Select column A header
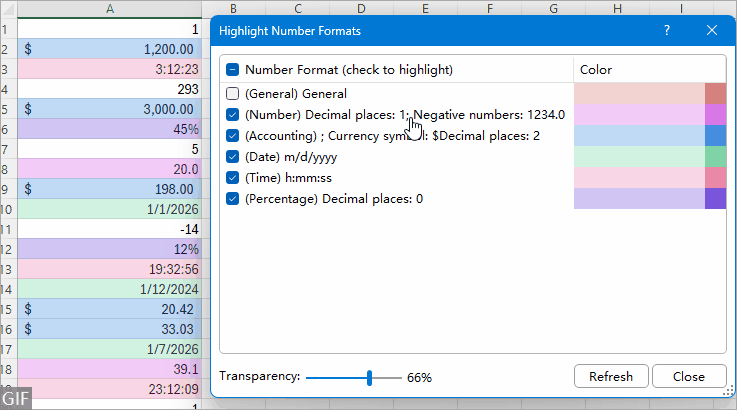Viewport: 737px width, 410px height. pos(109,9)
